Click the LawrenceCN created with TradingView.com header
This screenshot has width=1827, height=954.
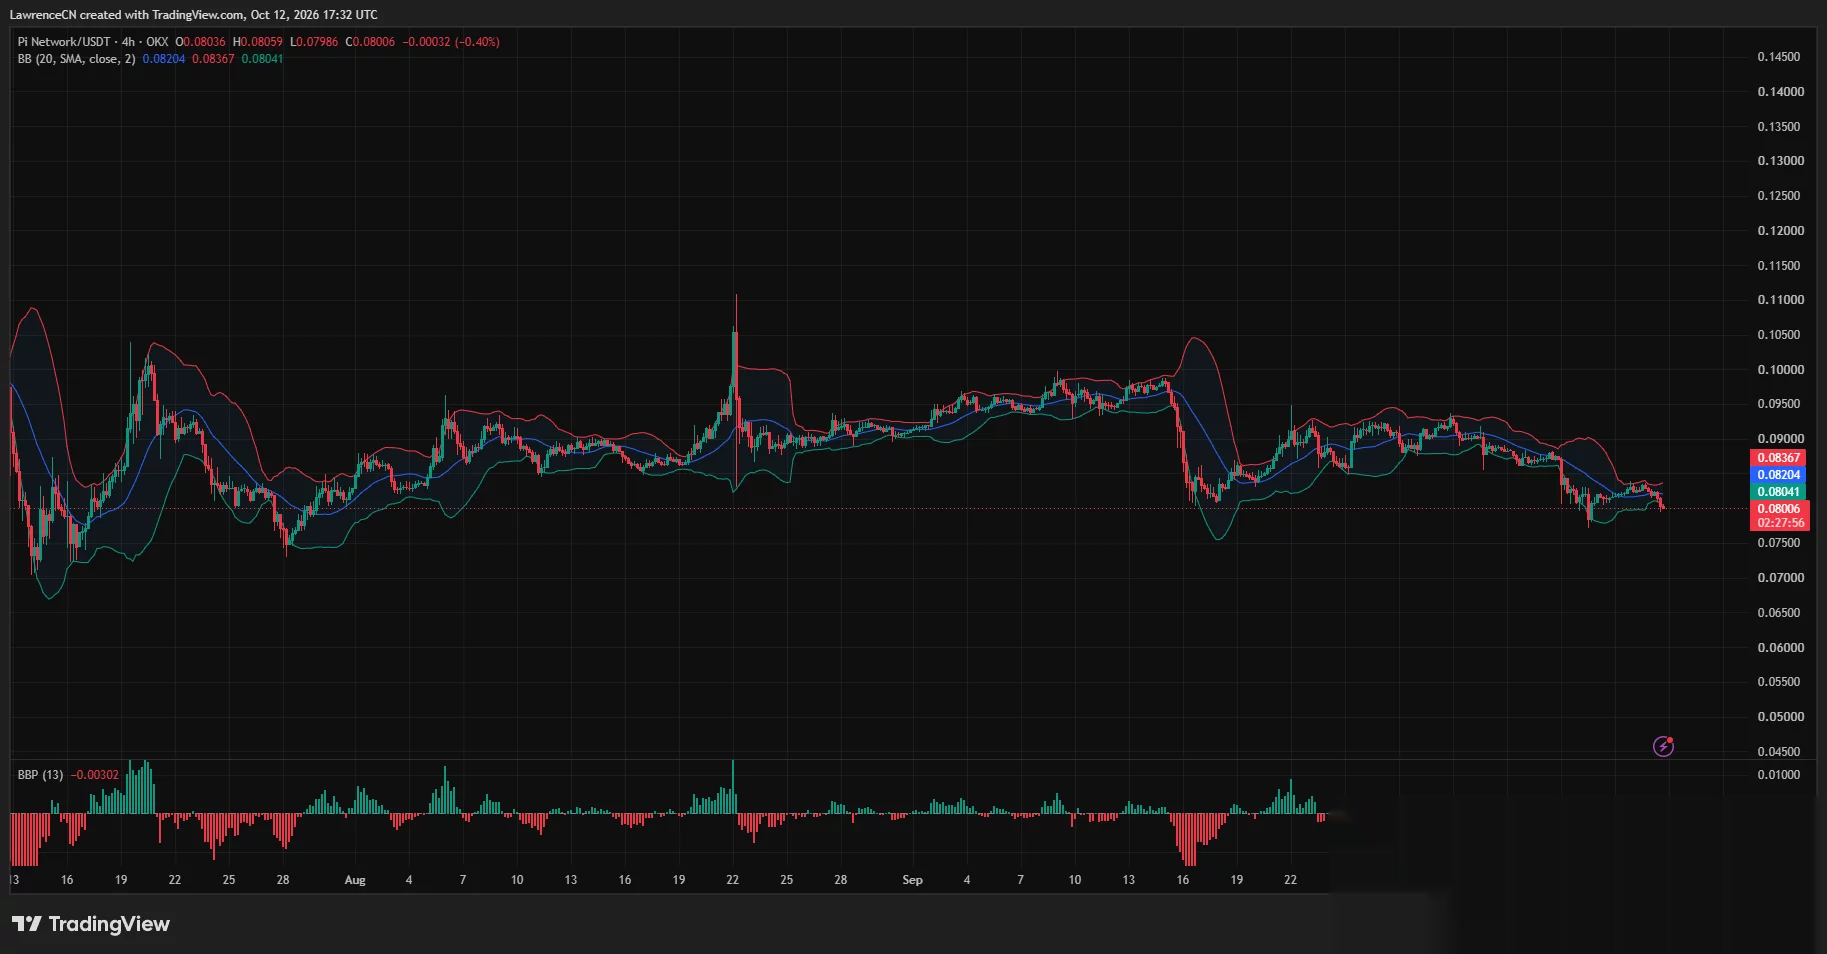[x=194, y=15]
